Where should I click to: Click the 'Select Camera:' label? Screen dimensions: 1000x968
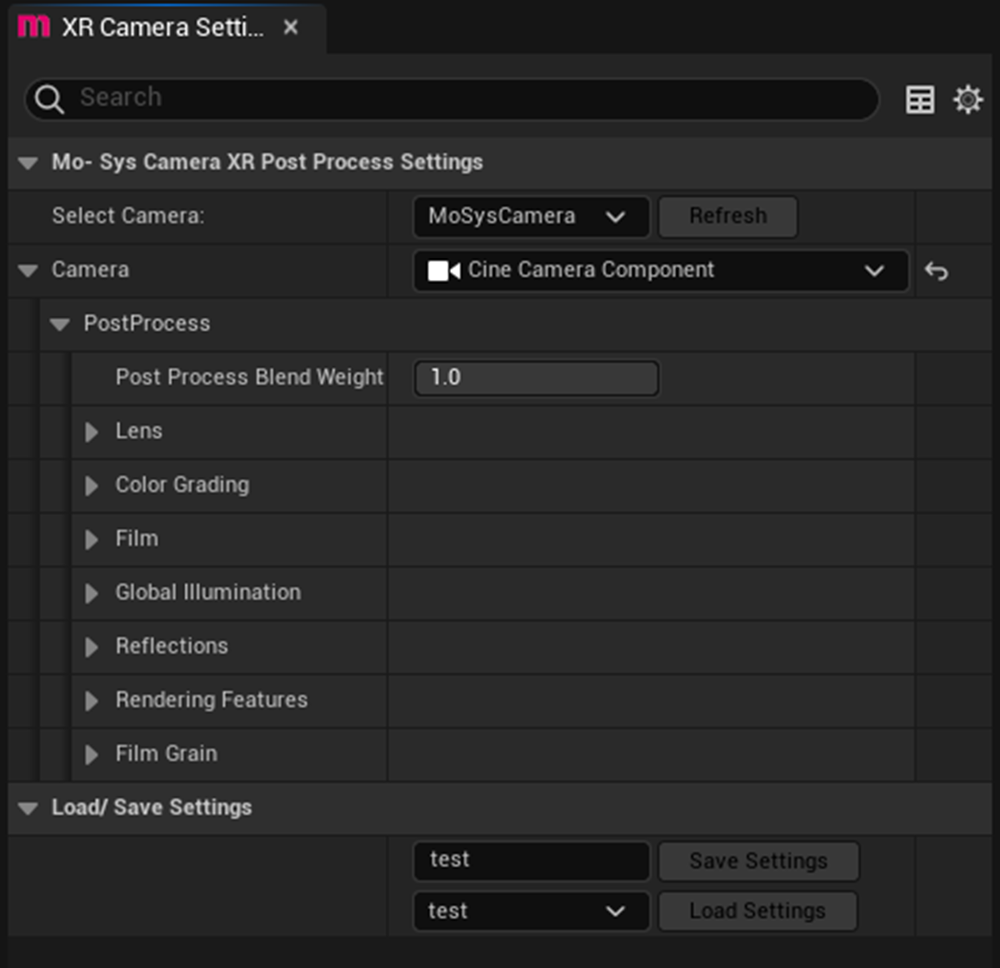128,216
